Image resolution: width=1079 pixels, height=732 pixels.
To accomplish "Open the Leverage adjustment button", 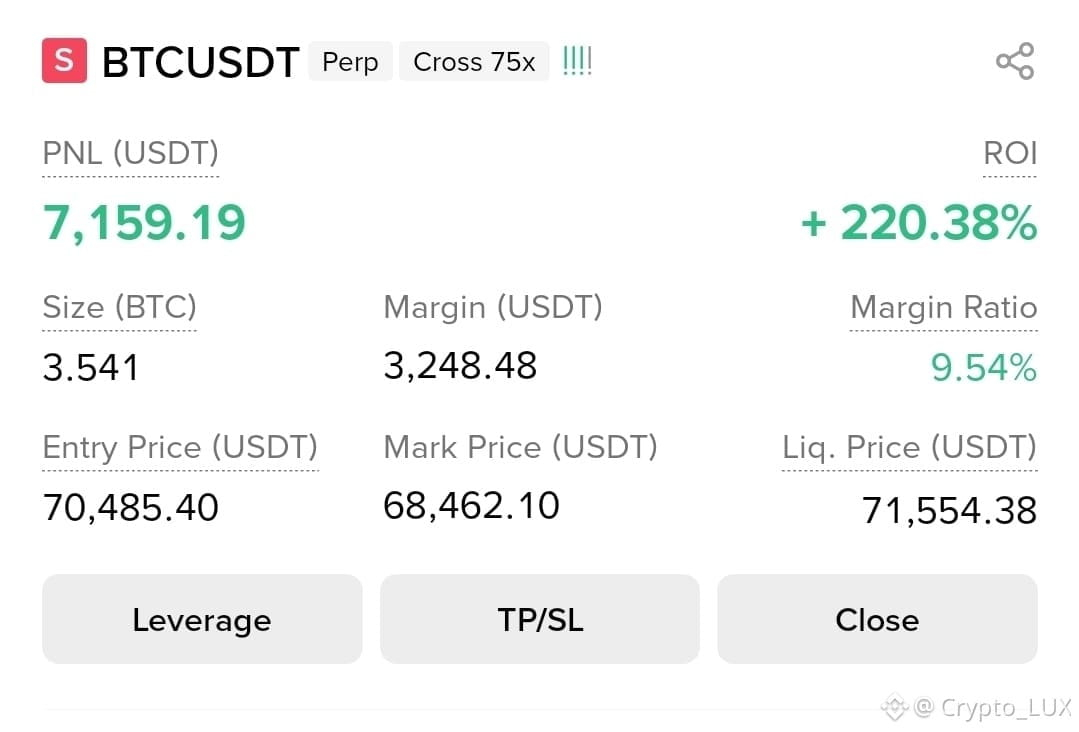I will pyautogui.click(x=202, y=619).
